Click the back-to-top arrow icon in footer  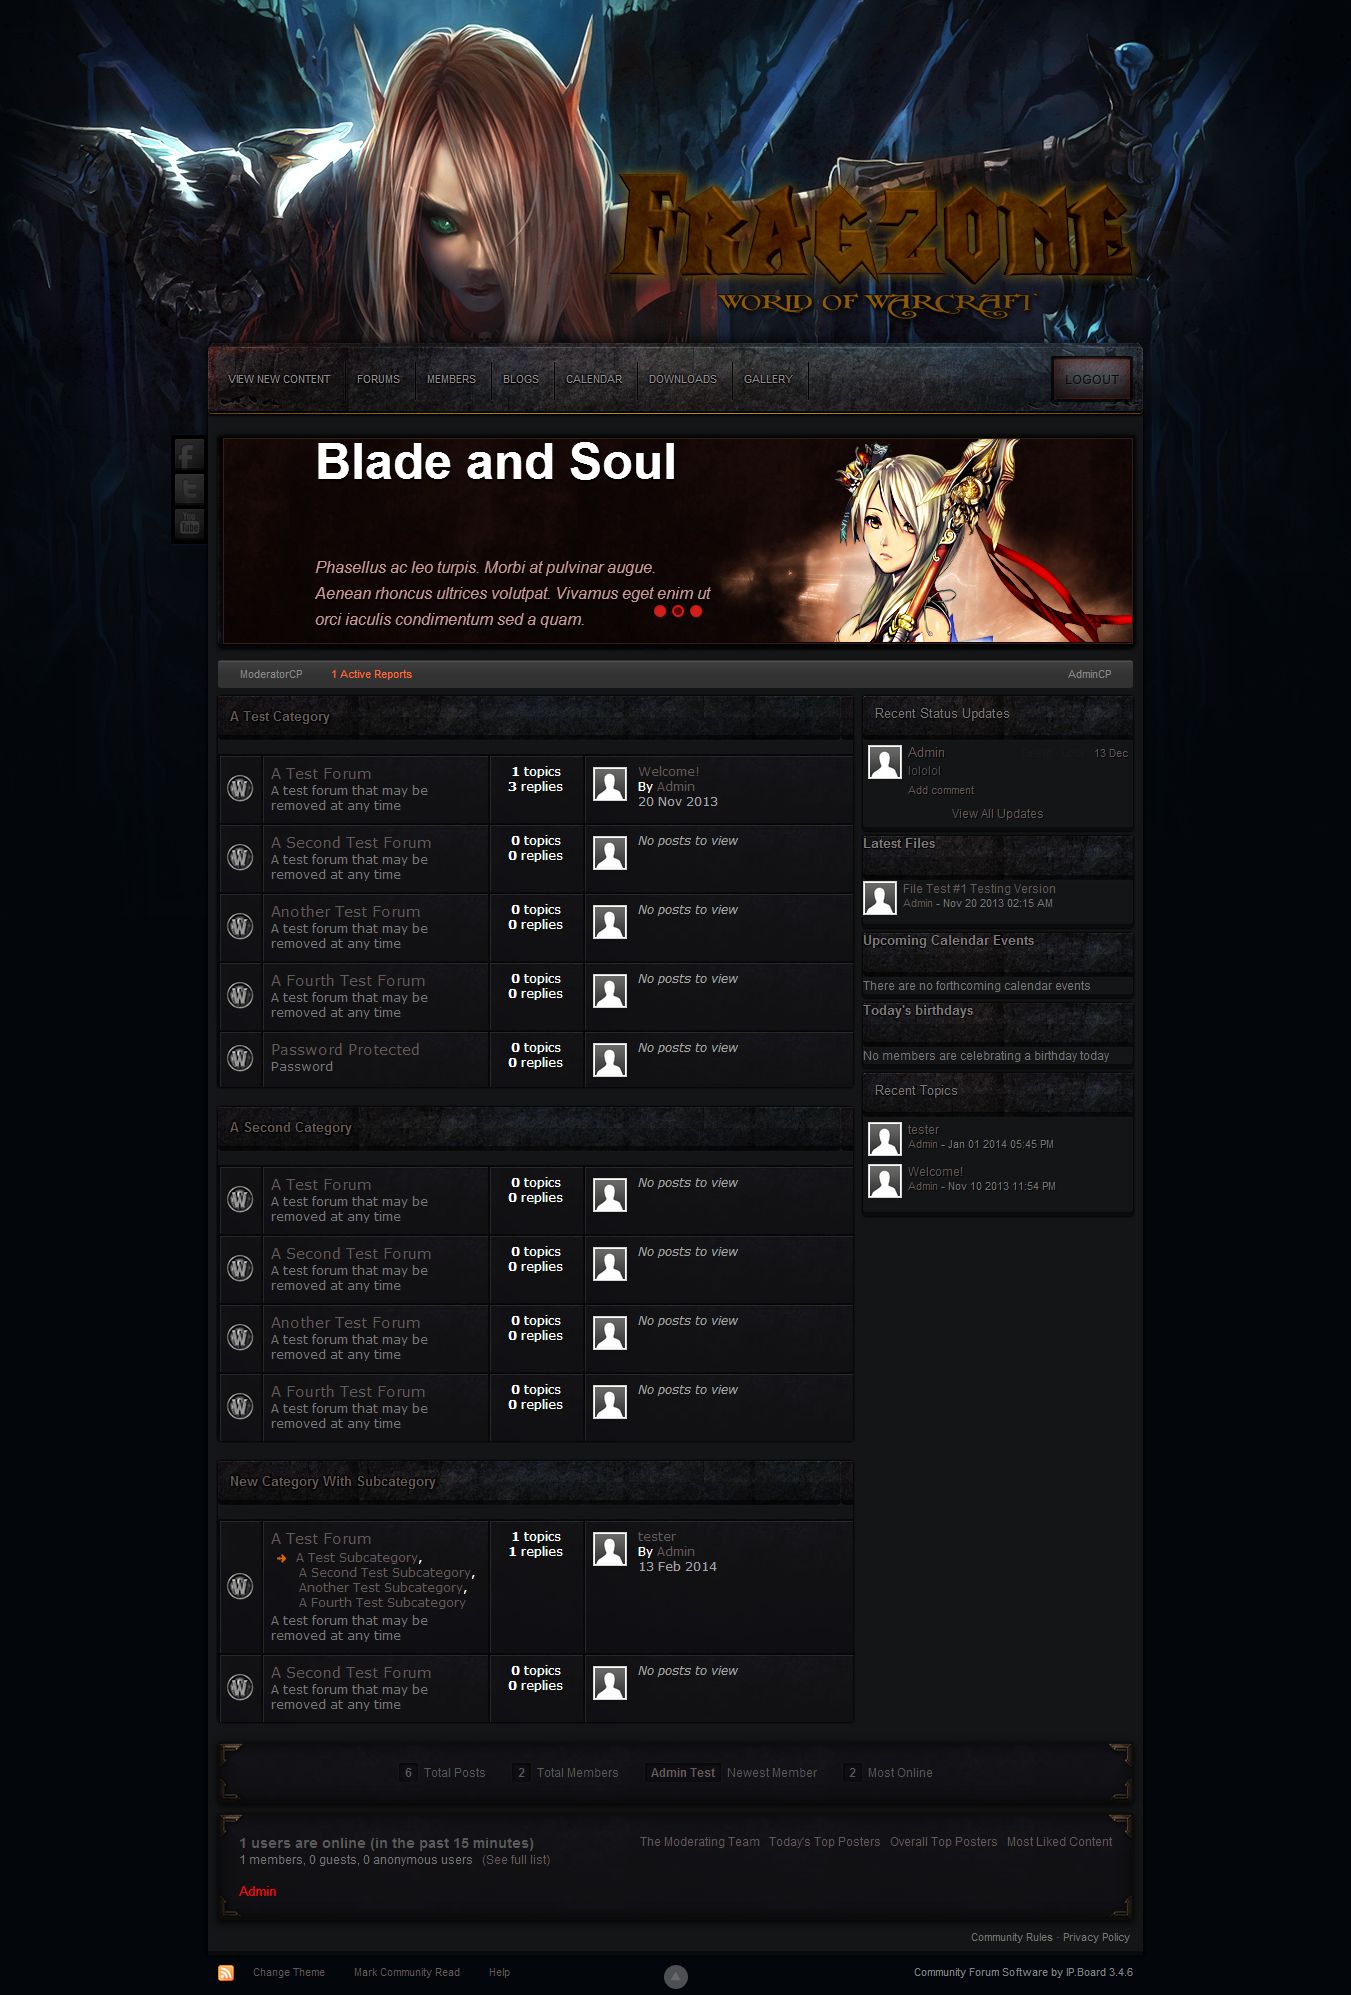point(676,1976)
